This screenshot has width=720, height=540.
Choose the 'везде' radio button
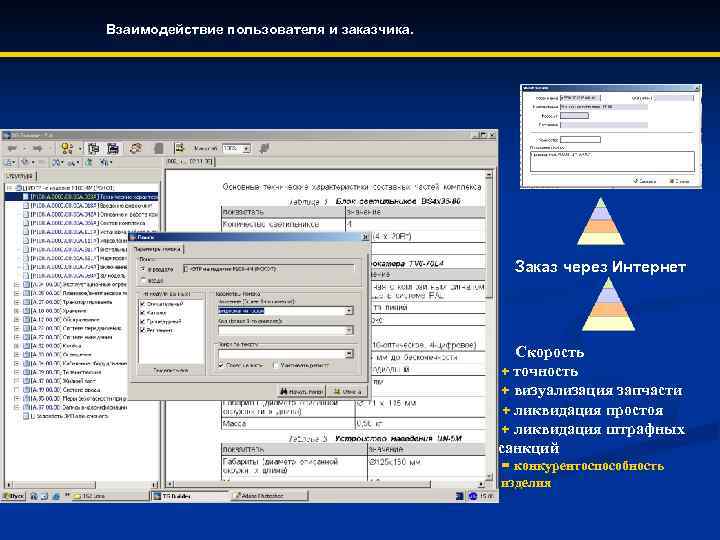coord(143,280)
